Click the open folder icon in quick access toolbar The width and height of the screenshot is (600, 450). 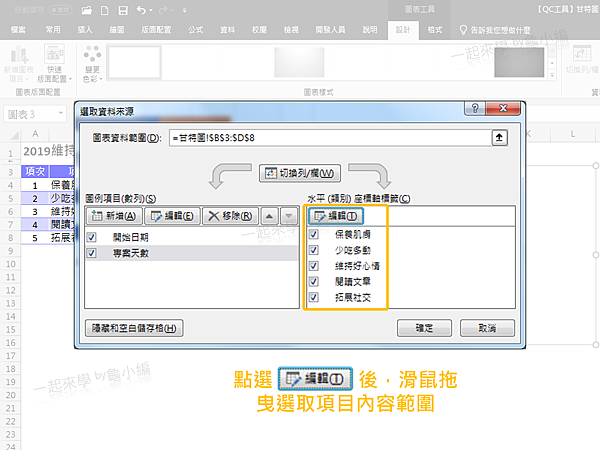click(87, 10)
